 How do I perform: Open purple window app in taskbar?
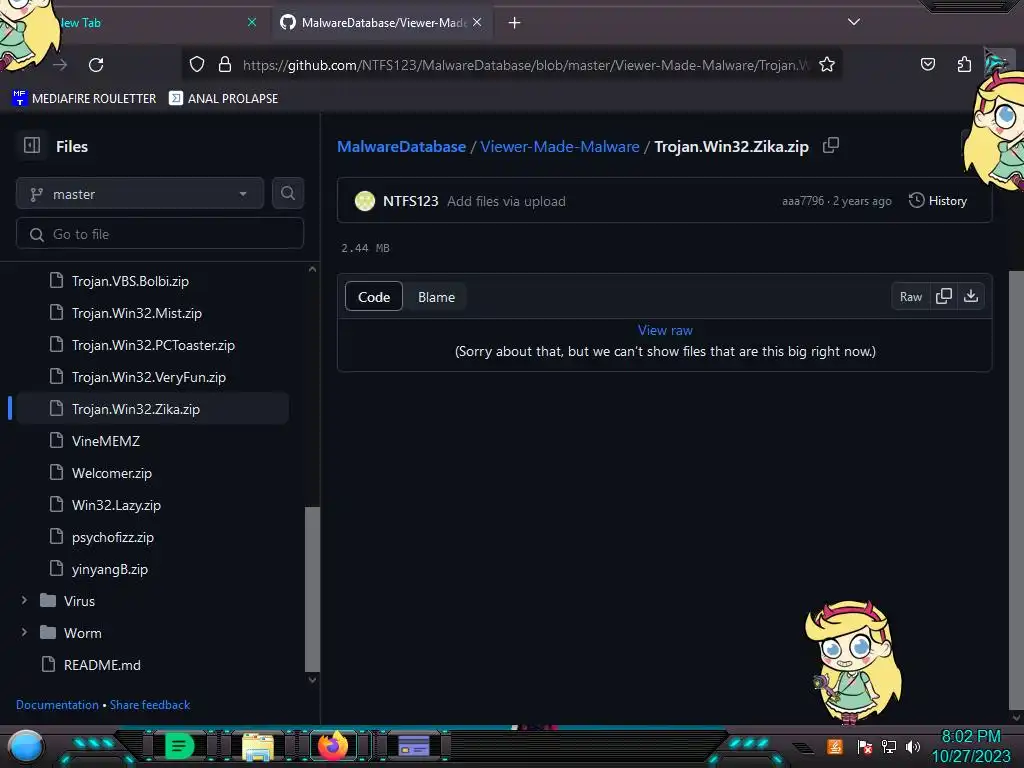[413, 746]
